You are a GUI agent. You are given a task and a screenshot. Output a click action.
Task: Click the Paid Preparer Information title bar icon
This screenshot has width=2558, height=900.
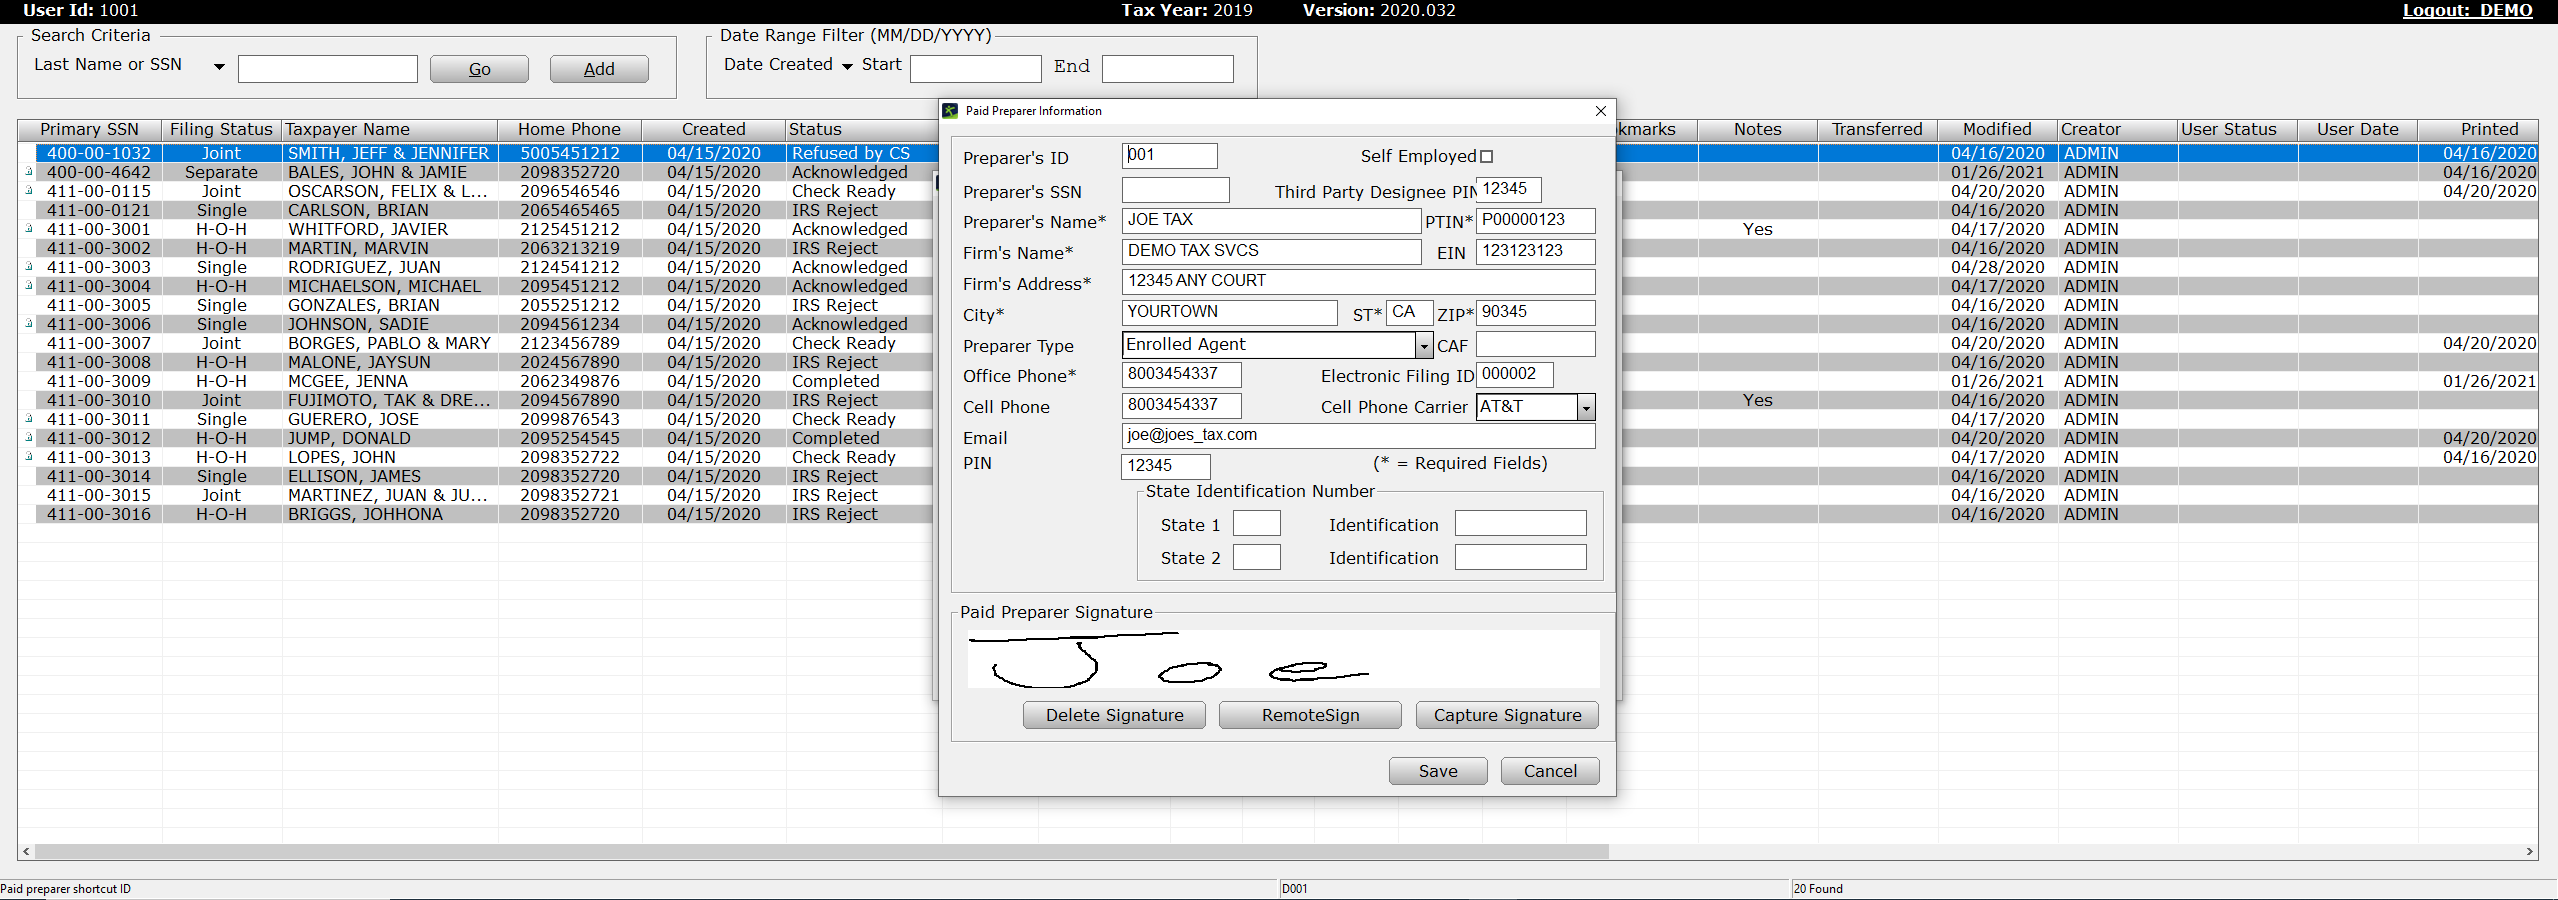[x=951, y=111]
